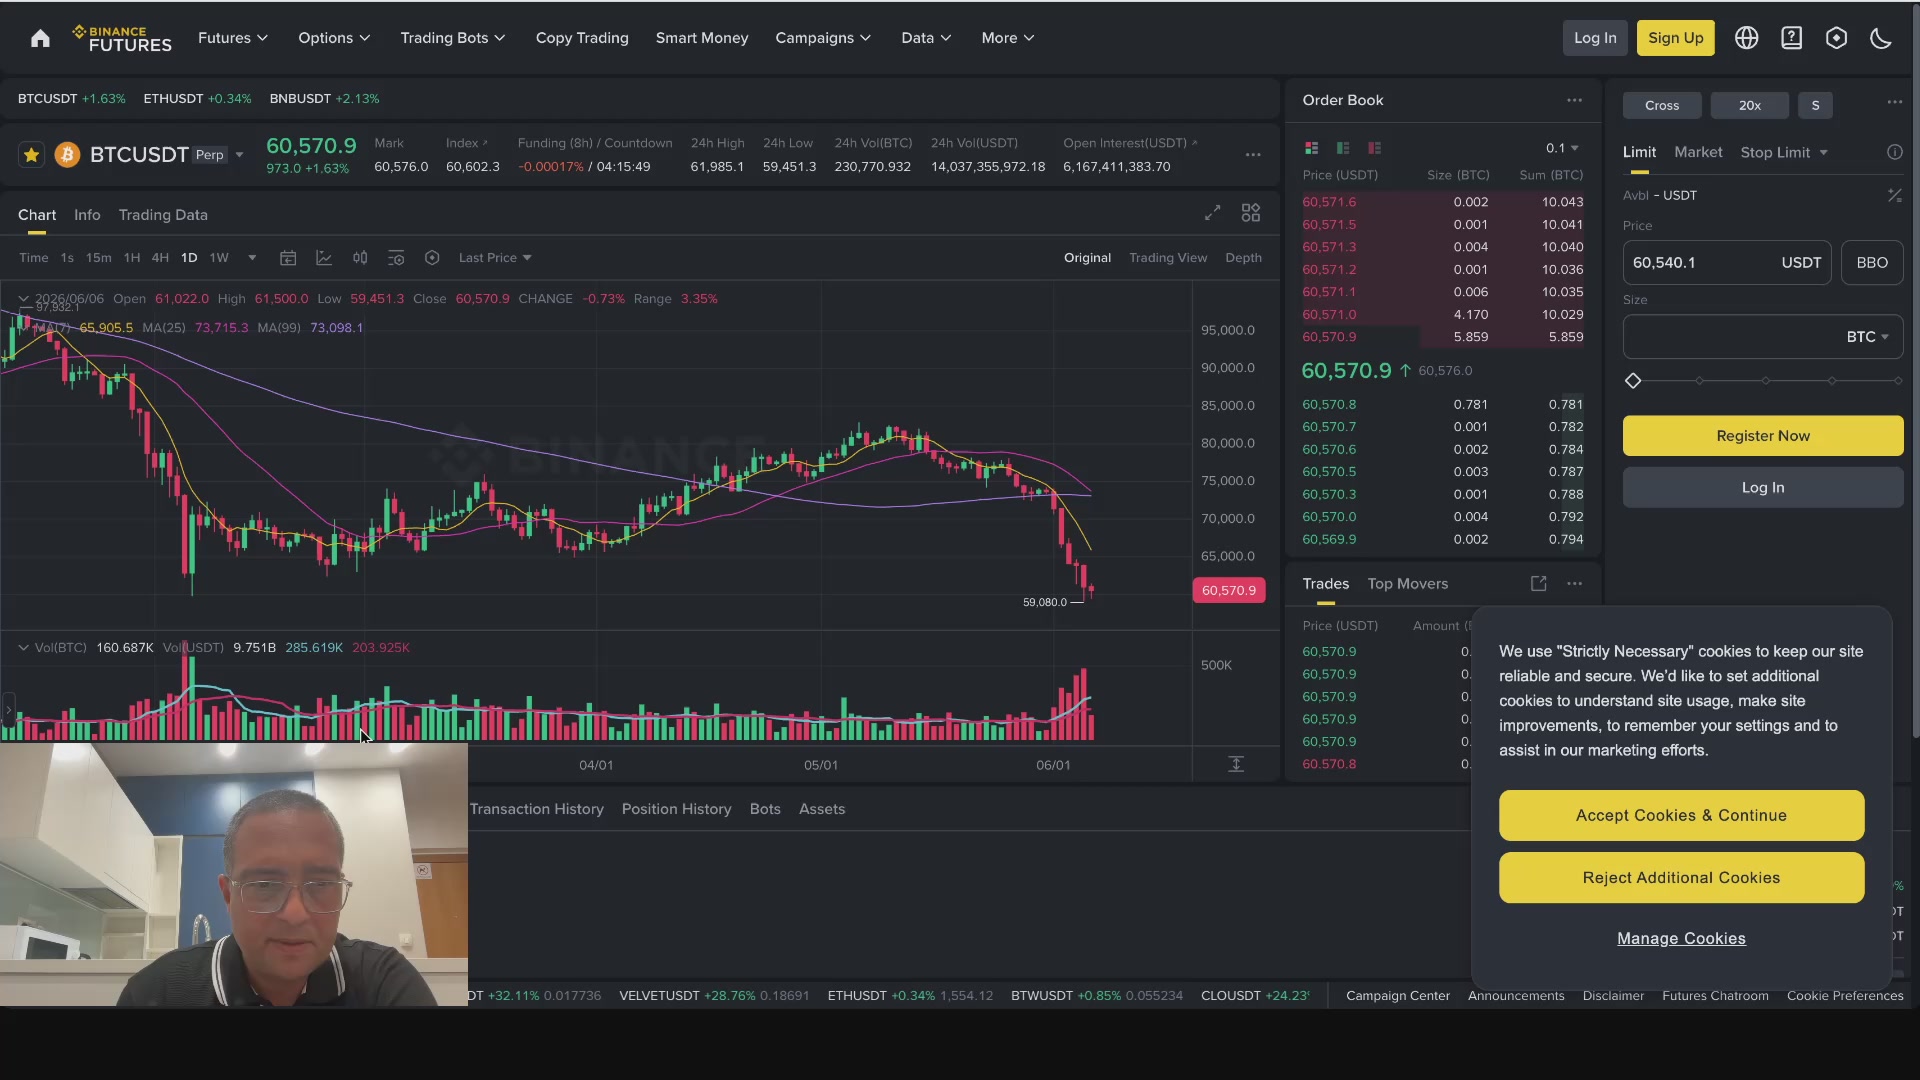Expand the Campaigns menu
This screenshot has height=1080, width=1920.
823,38
